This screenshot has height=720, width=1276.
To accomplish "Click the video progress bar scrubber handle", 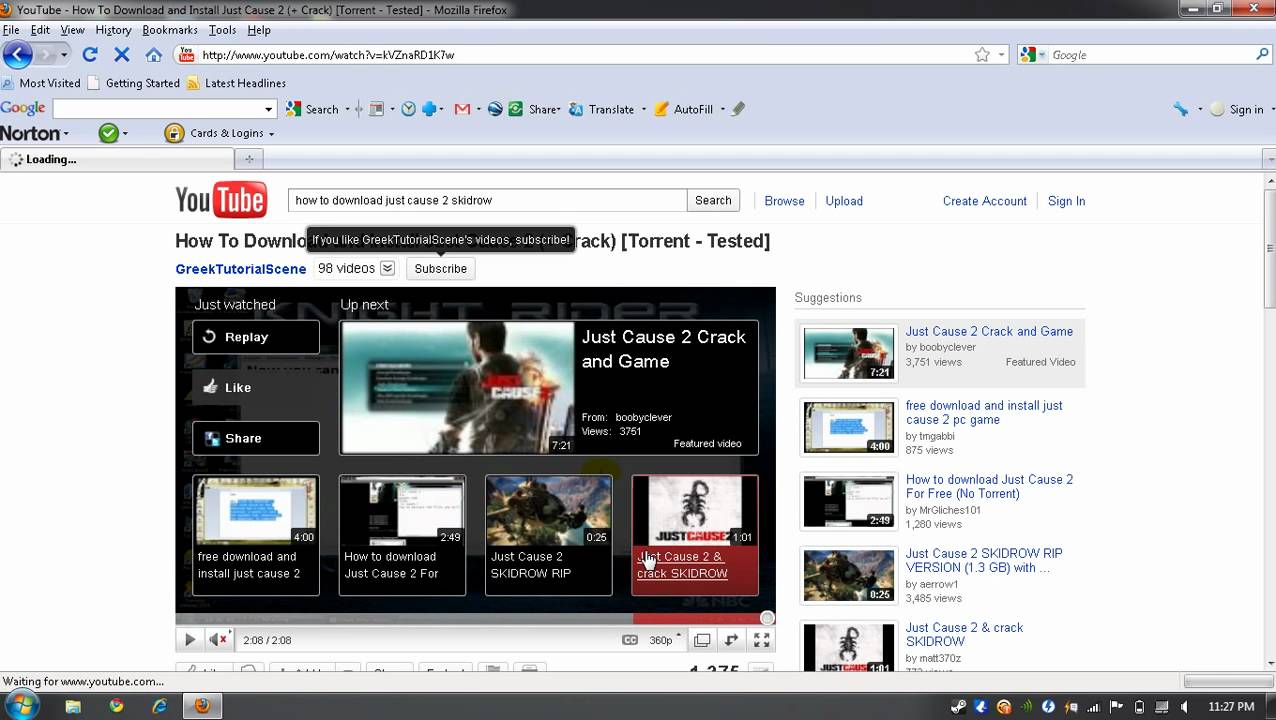I will (767, 618).
